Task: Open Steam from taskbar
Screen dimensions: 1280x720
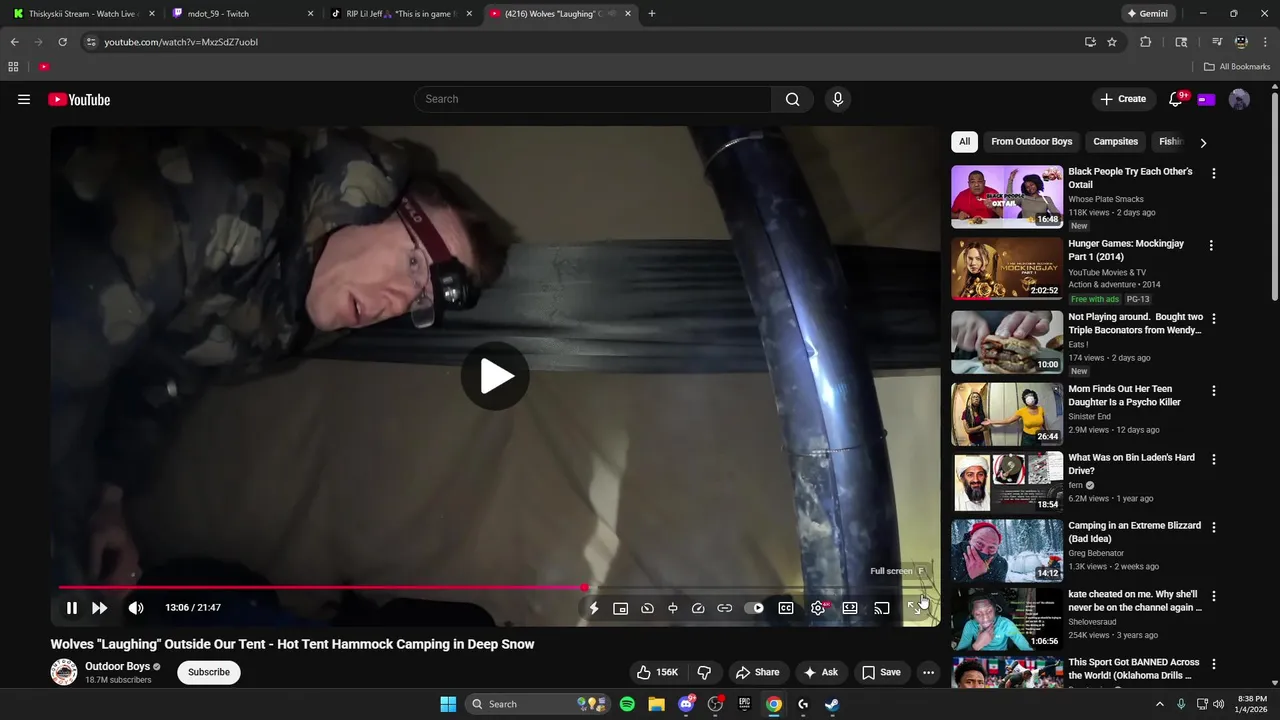Action: pos(832,704)
